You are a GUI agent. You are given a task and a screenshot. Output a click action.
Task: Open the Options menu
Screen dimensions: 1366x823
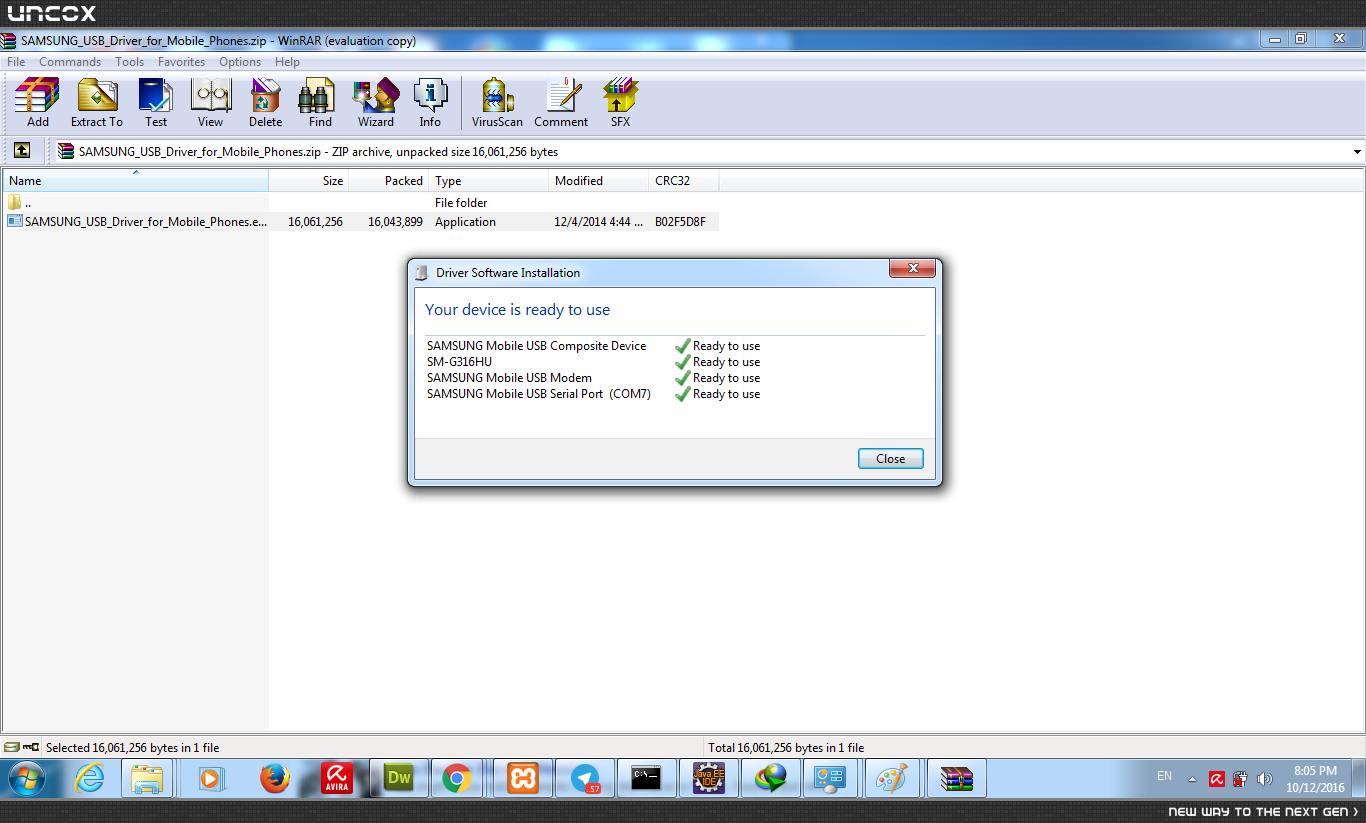tap(240, 62)
